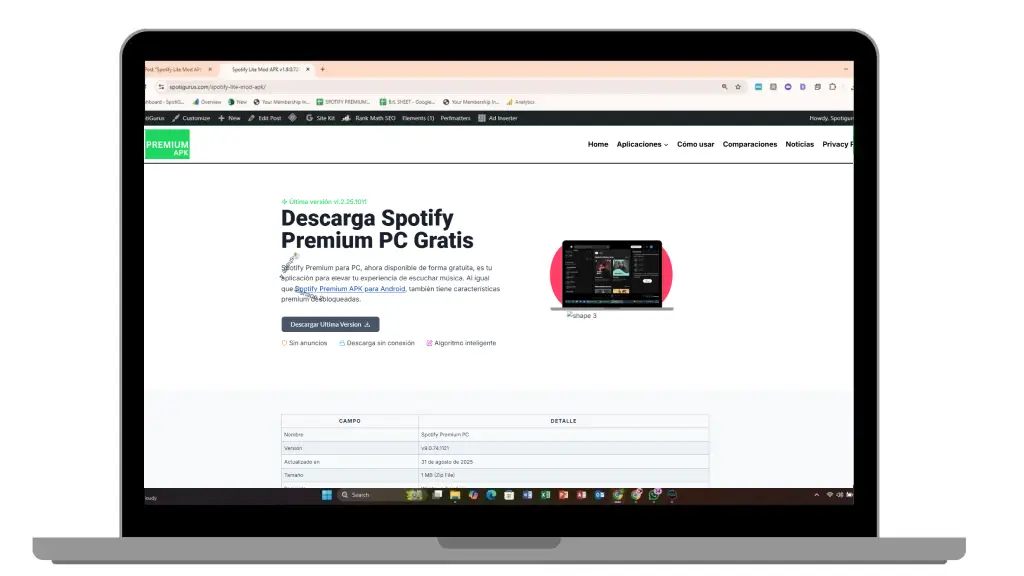
Task: Open a new browser tab with plus button
Action: [x=322, y=69]
